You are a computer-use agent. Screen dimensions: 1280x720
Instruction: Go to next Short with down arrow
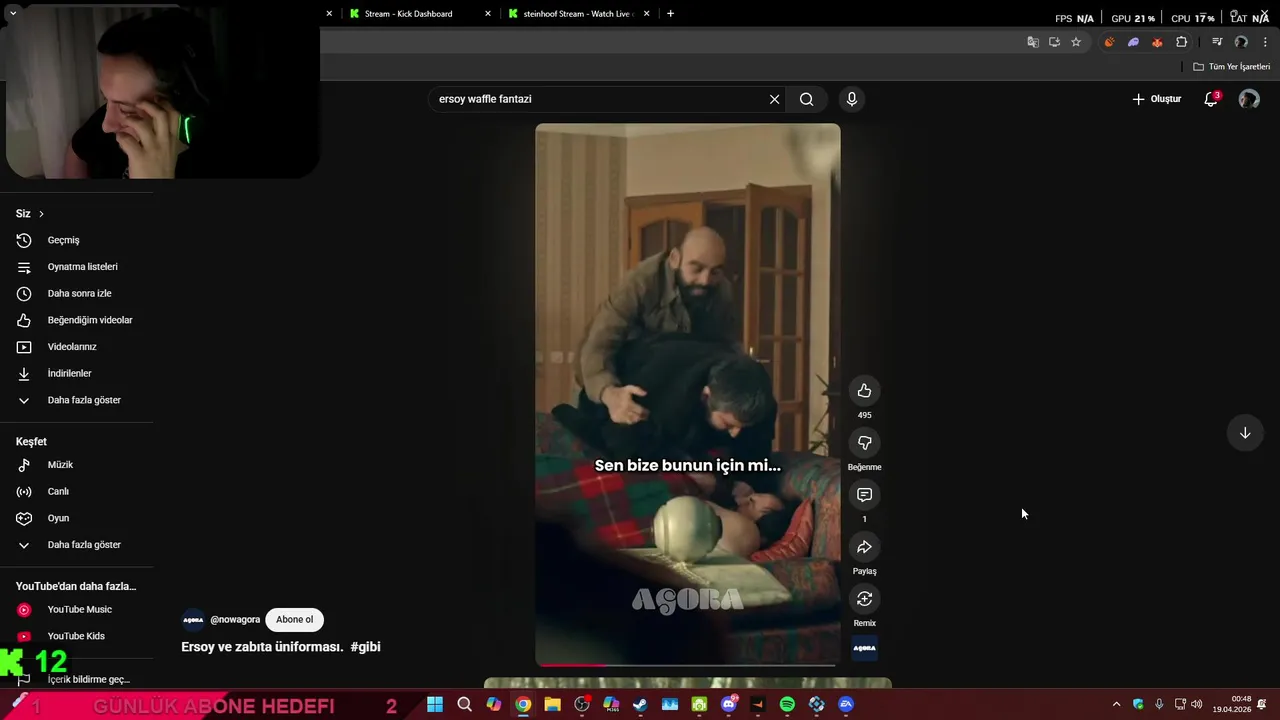click(1245, 433)
